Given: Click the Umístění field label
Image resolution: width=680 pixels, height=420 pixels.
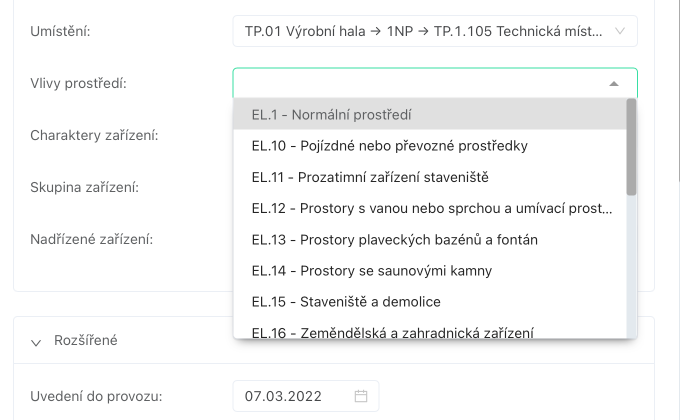Looking at the screenshot, I should coord(60,32).
